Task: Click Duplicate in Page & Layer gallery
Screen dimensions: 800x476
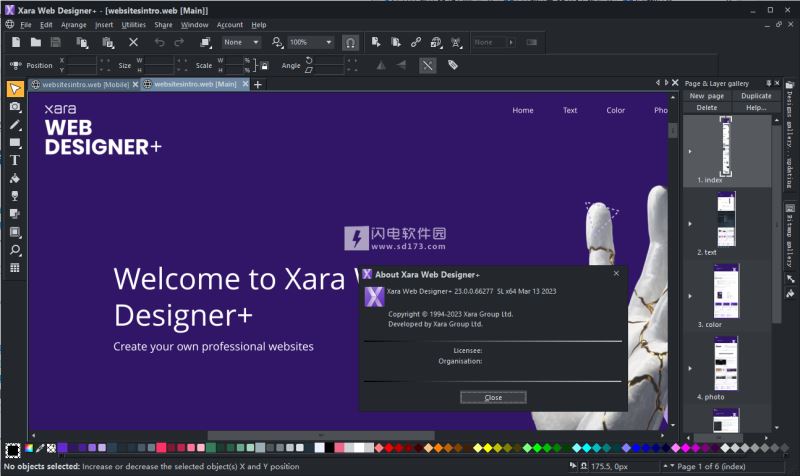Action: (756, 96)
